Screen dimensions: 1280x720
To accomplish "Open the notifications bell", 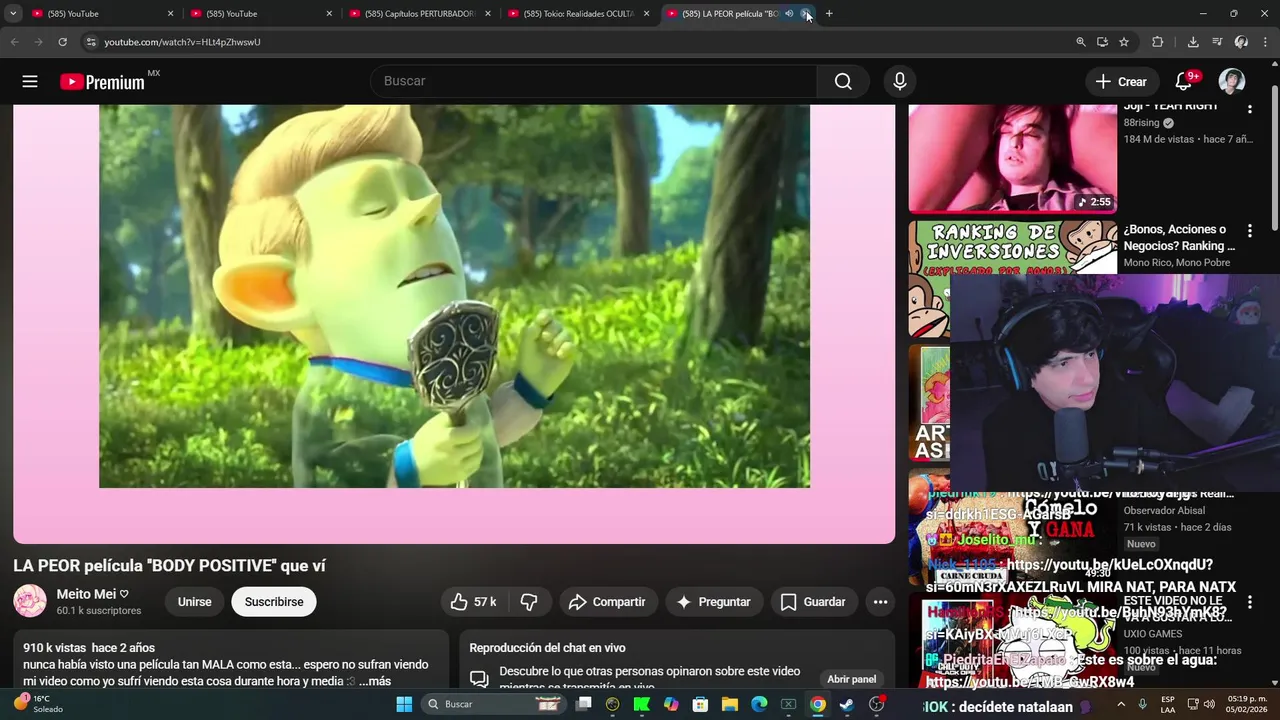I will point(1184,82).
